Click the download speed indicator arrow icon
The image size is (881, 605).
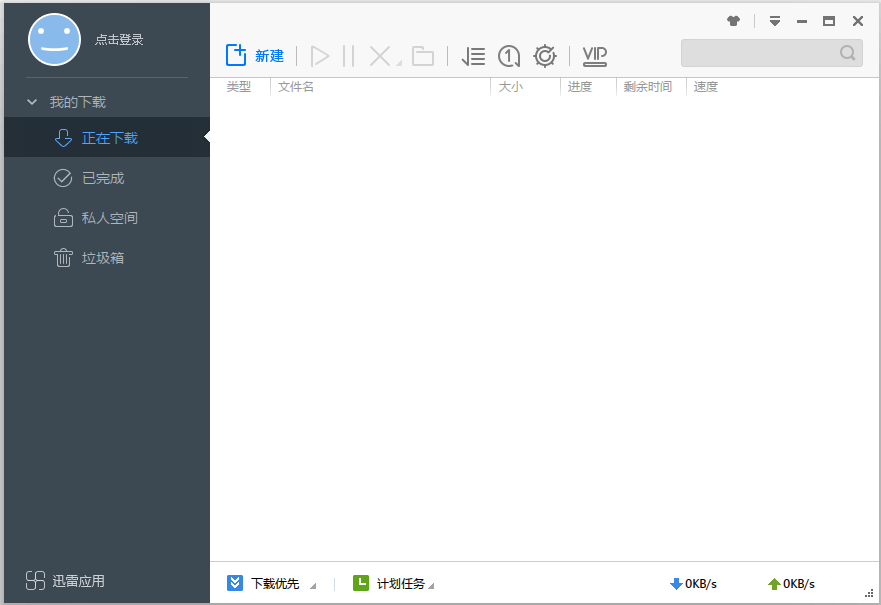point(677,583)
